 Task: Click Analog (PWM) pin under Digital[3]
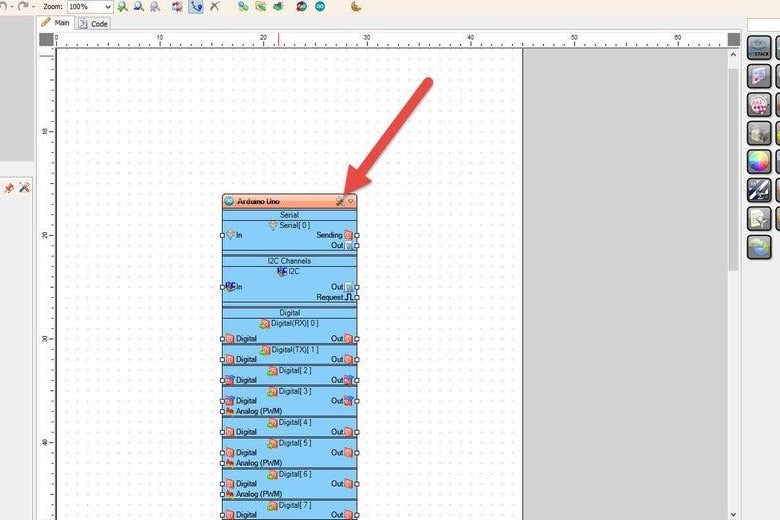pyautogui.click(x=222, y=411)
